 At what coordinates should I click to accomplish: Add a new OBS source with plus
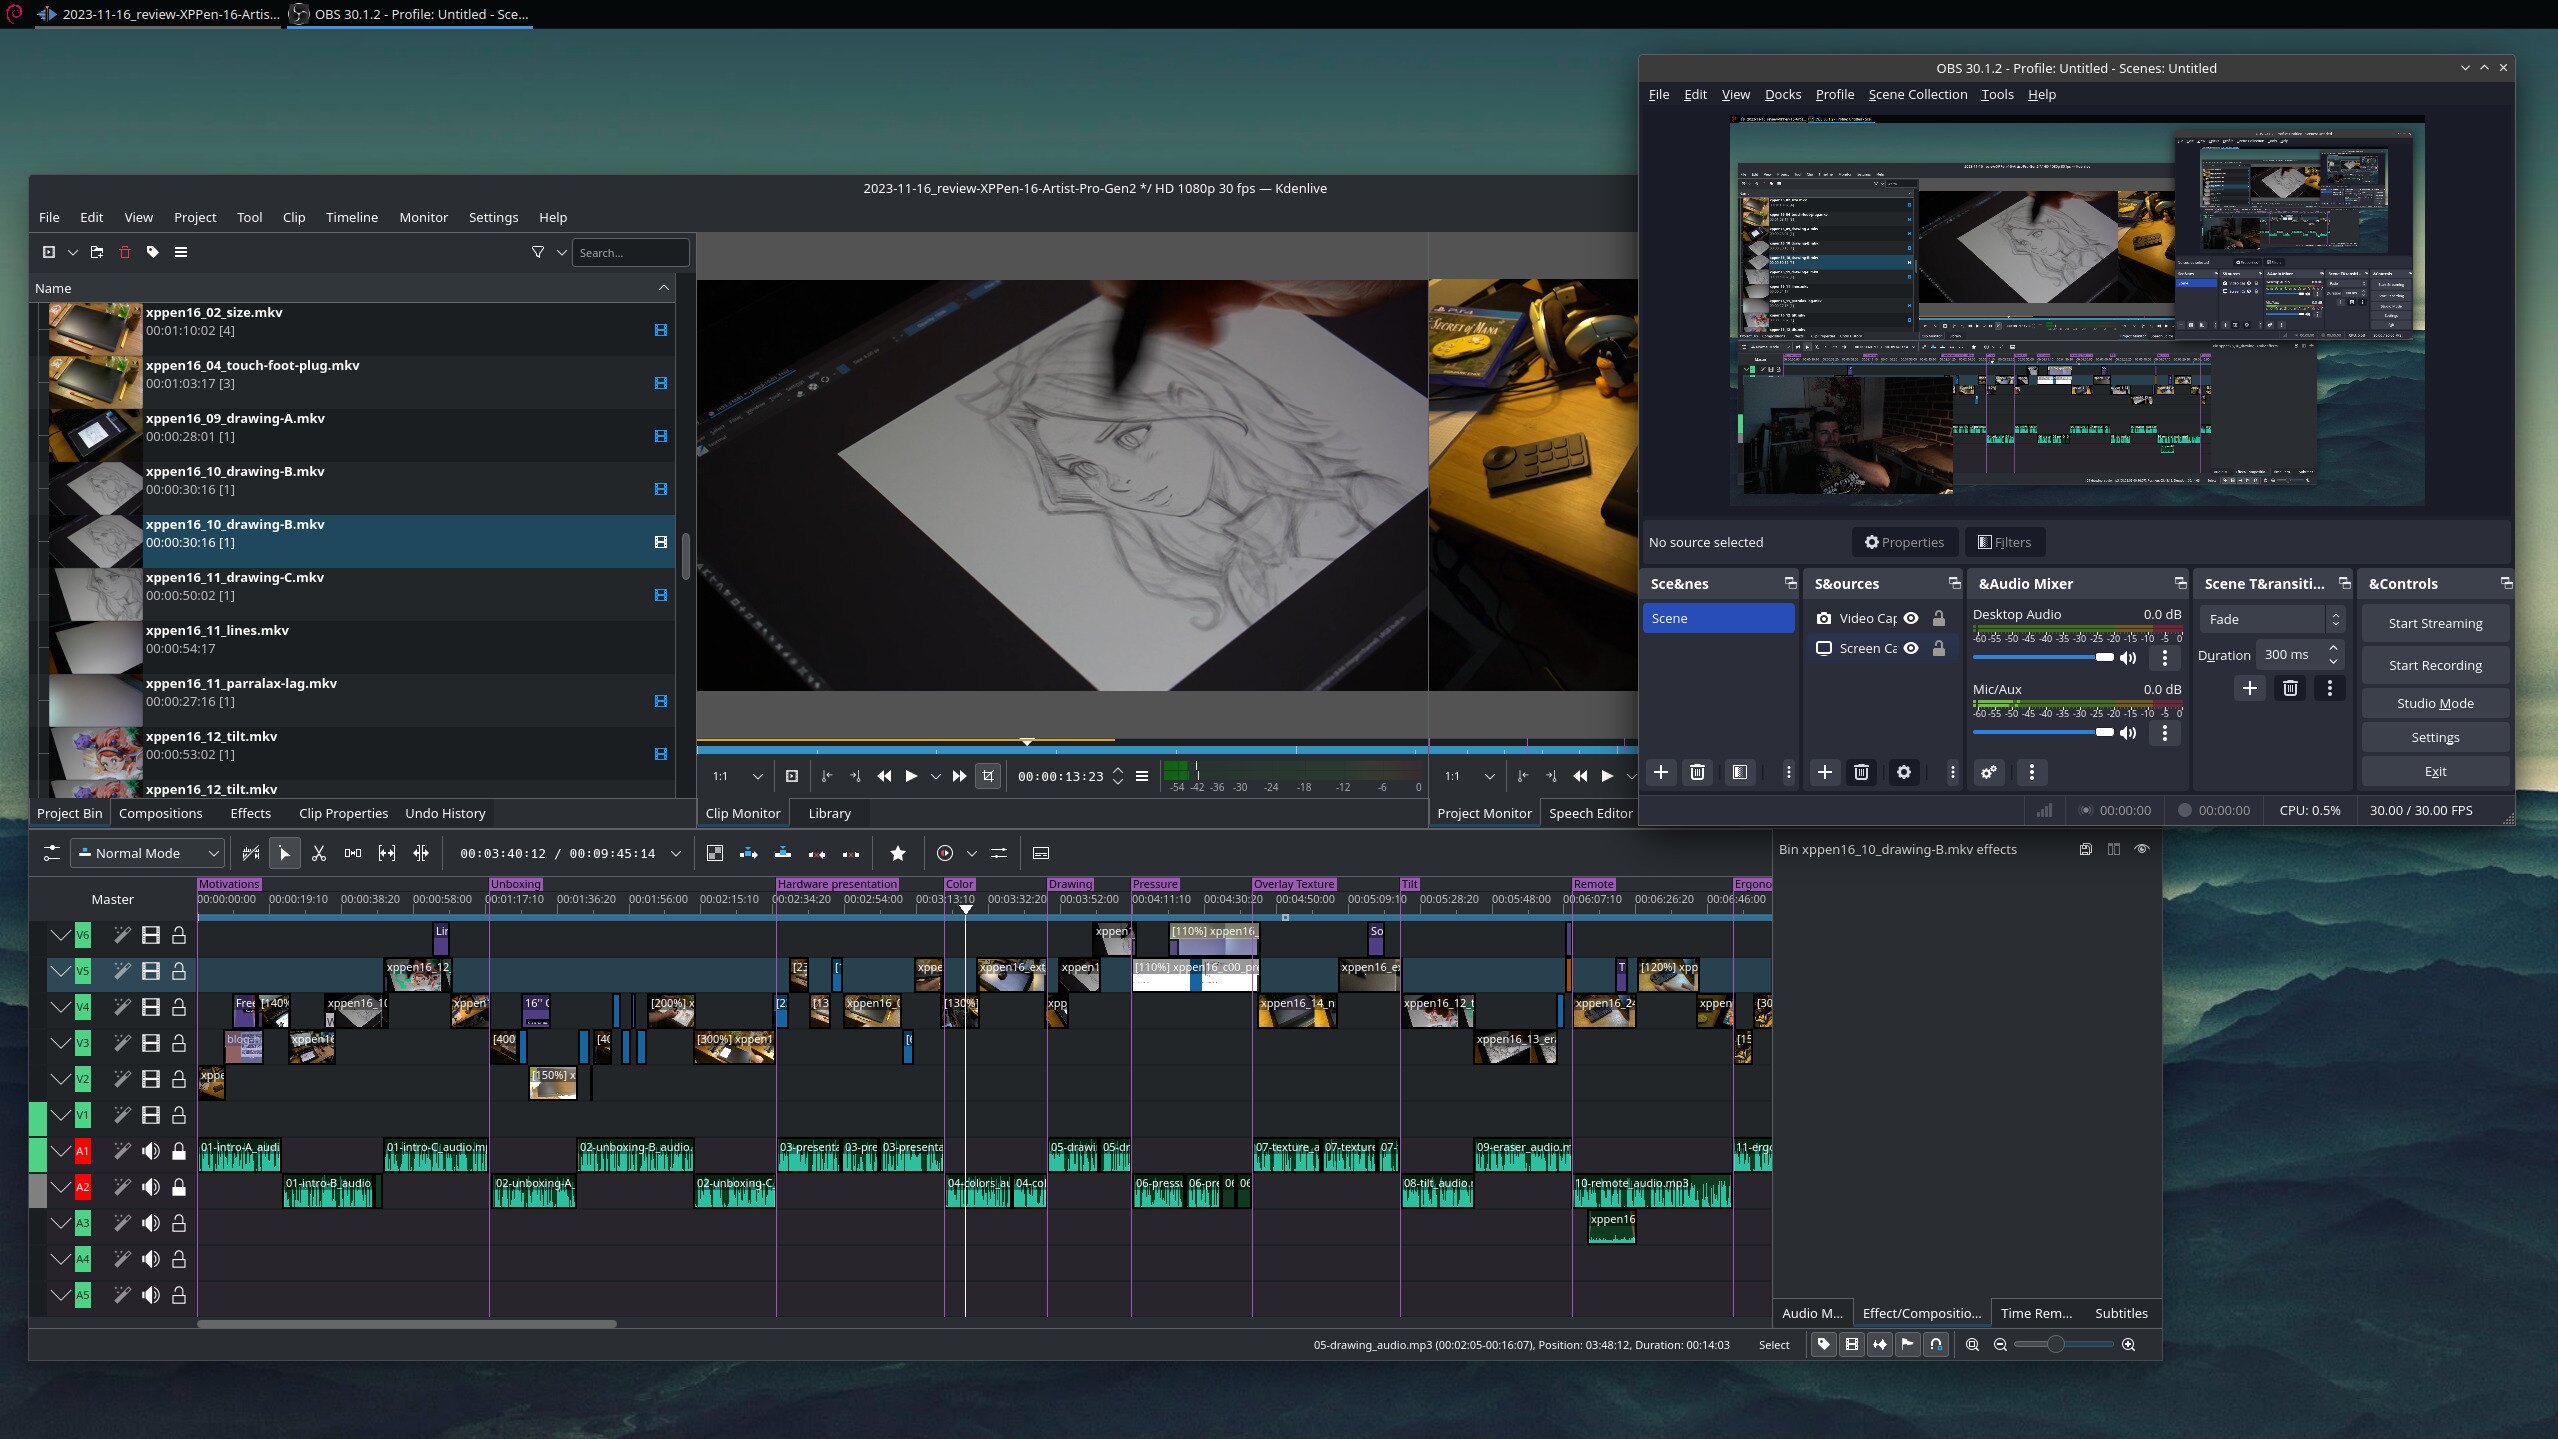[1824, 772]
